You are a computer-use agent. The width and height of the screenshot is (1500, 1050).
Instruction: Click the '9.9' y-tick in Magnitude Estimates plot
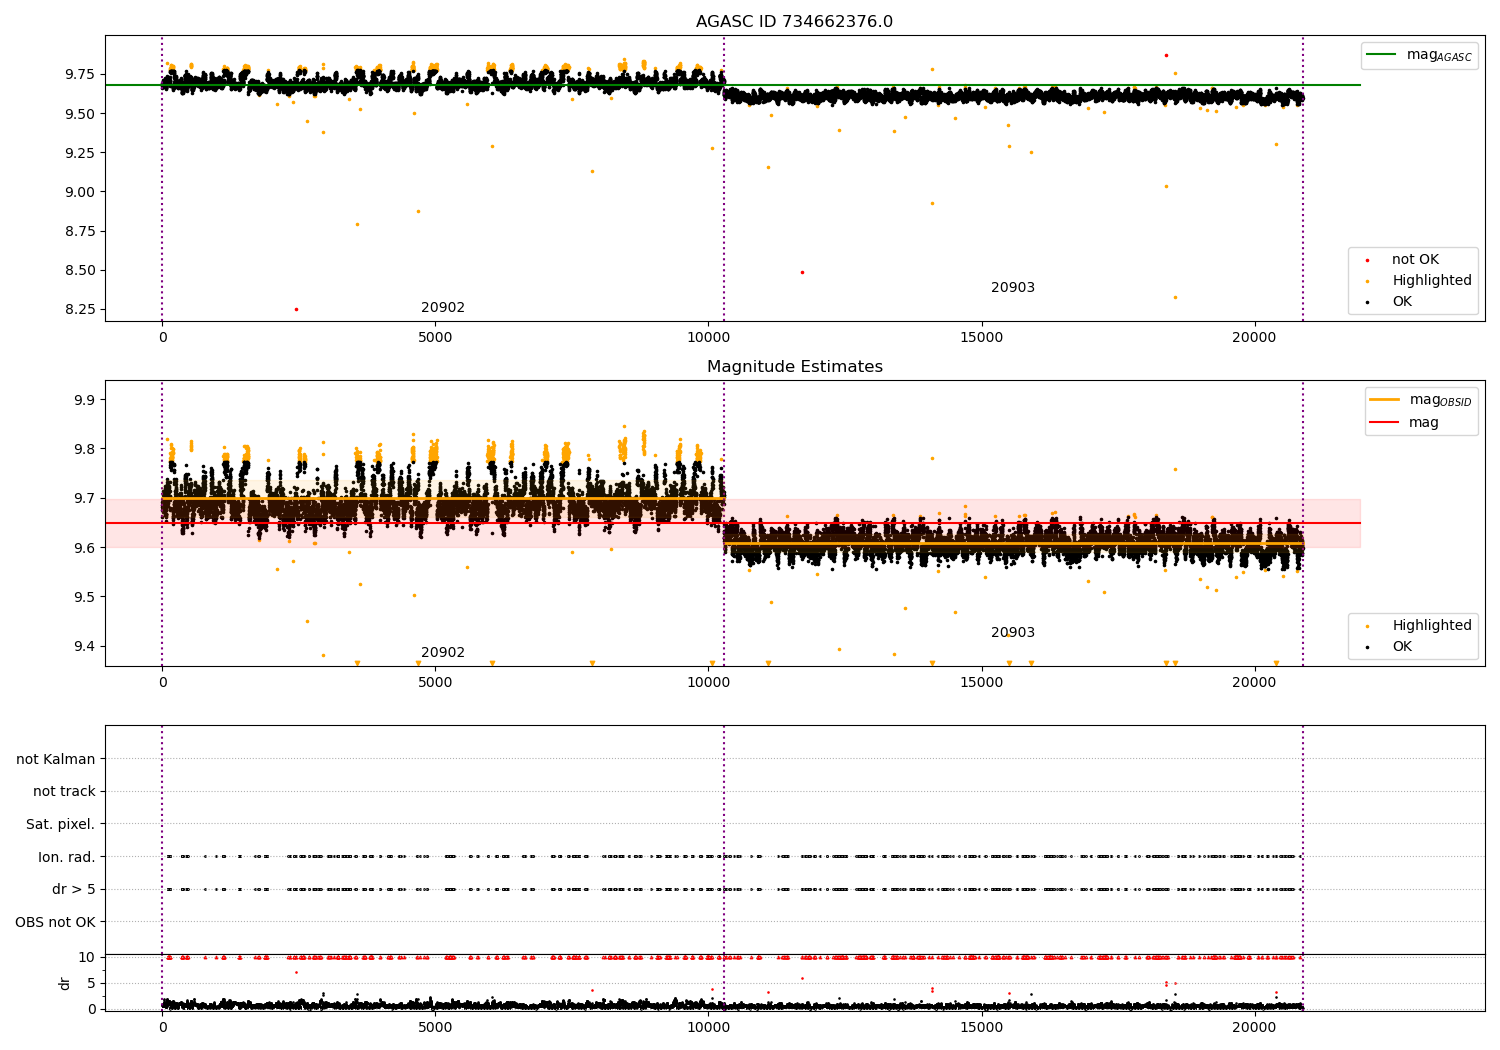(x=84, y=400)
